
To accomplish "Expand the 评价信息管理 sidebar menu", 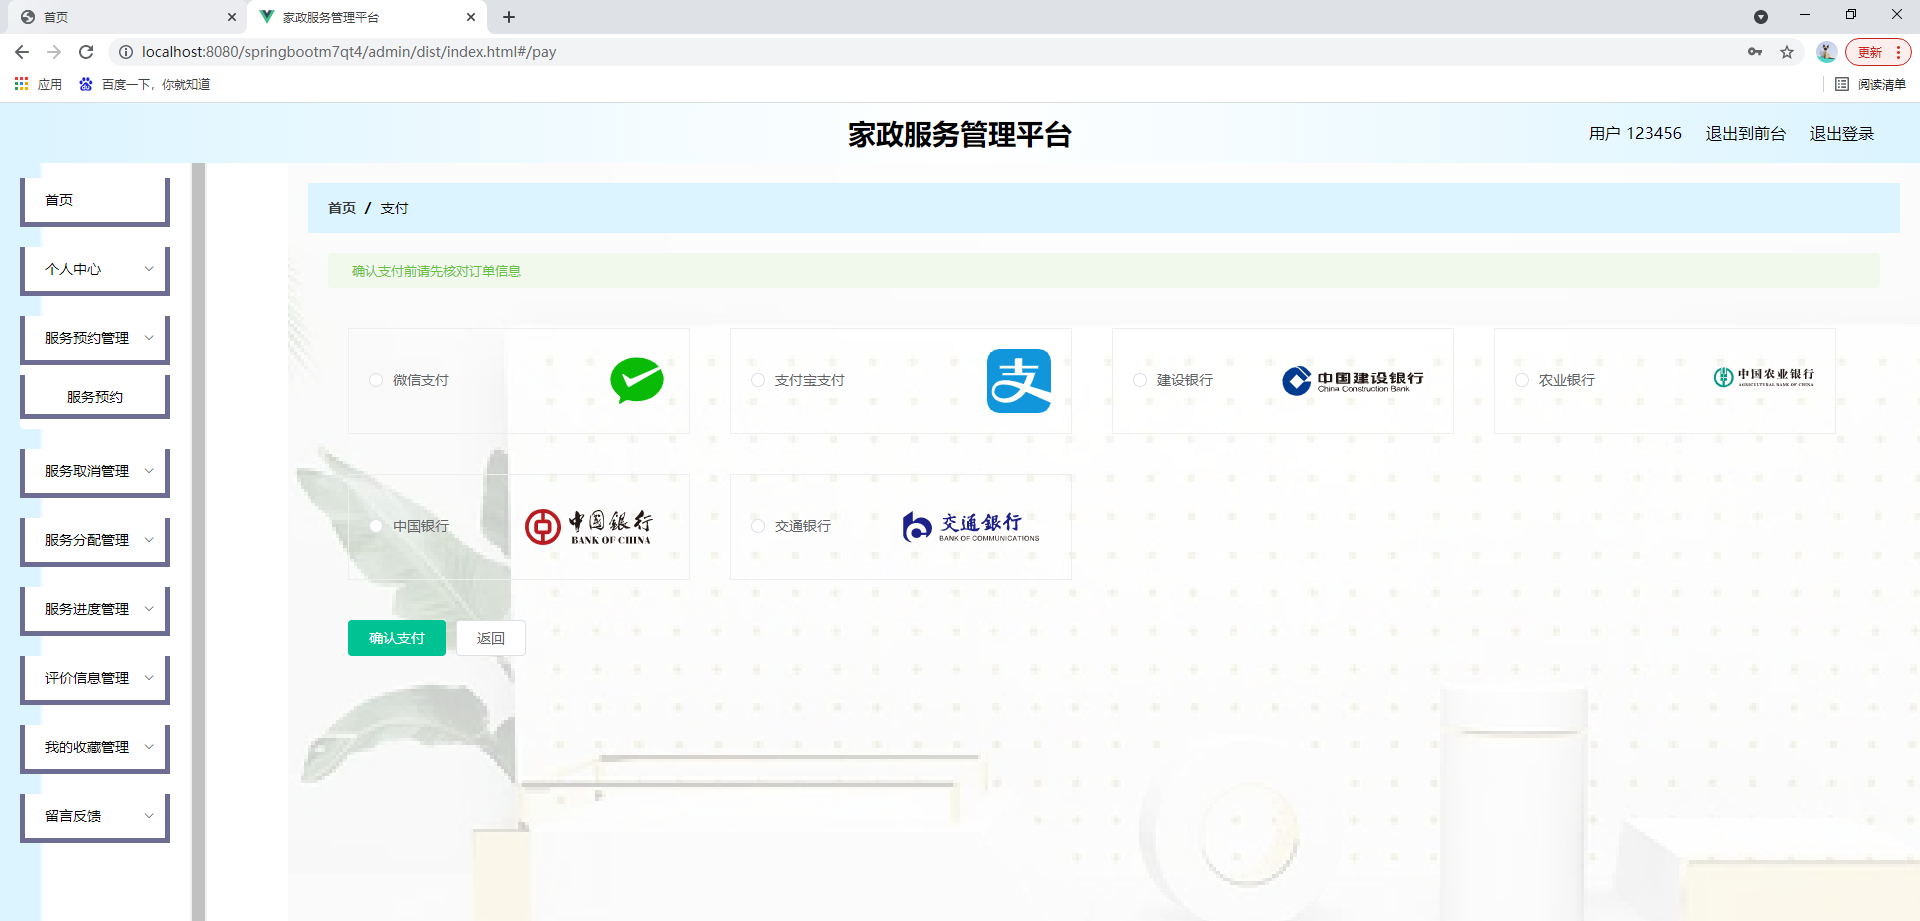I will 95,679.
